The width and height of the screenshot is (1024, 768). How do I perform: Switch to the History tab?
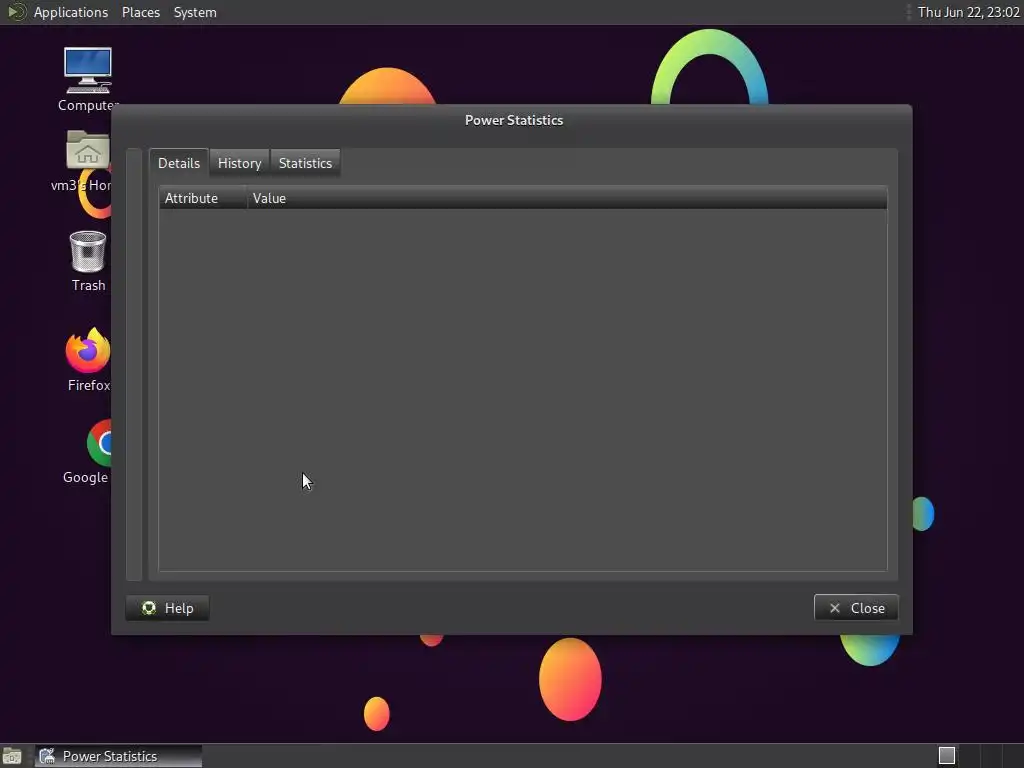click(240, 163)
